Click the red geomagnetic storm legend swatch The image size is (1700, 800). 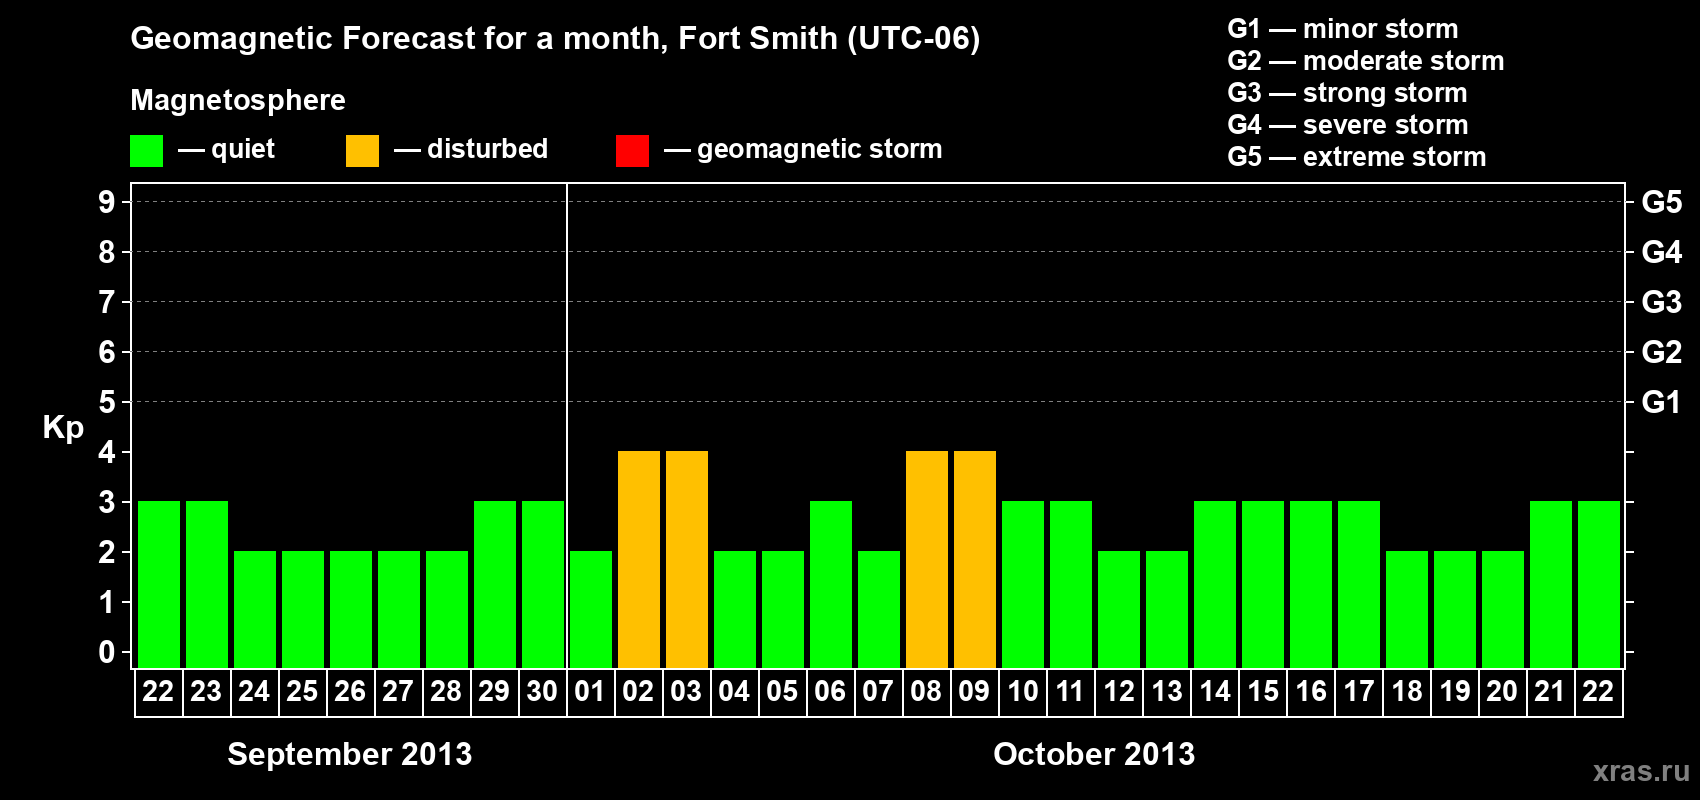(x=632, y=151)
